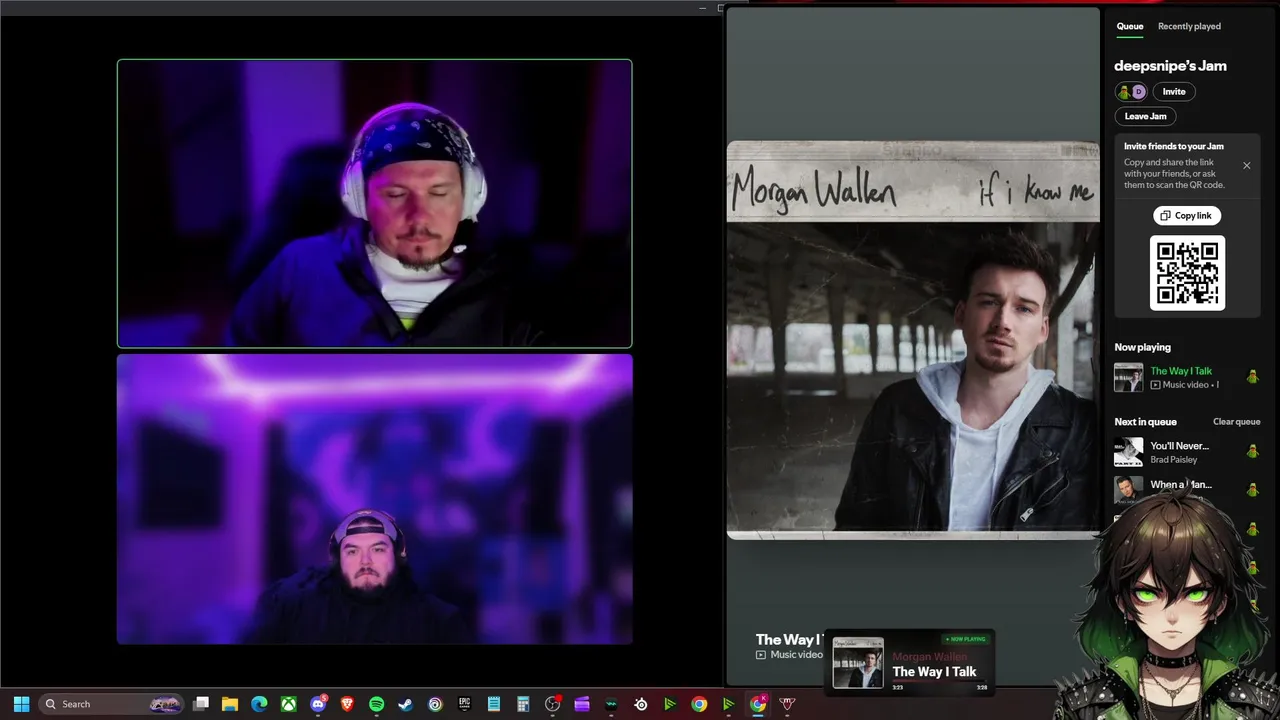Viewport: 1280px width, 720px height.
Task: Click the purple D member avatar
Action: coord(1138,92)
